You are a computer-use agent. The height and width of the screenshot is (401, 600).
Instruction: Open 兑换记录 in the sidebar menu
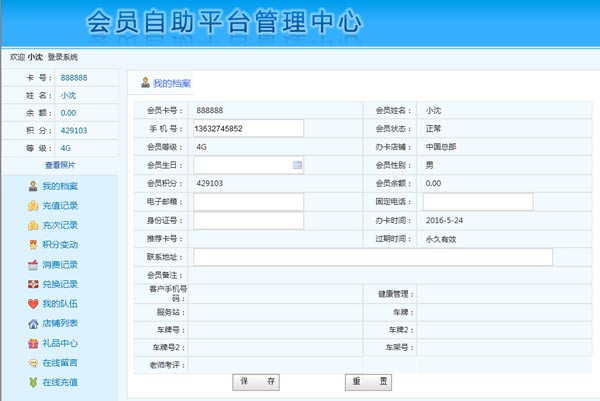click(60, 284)
